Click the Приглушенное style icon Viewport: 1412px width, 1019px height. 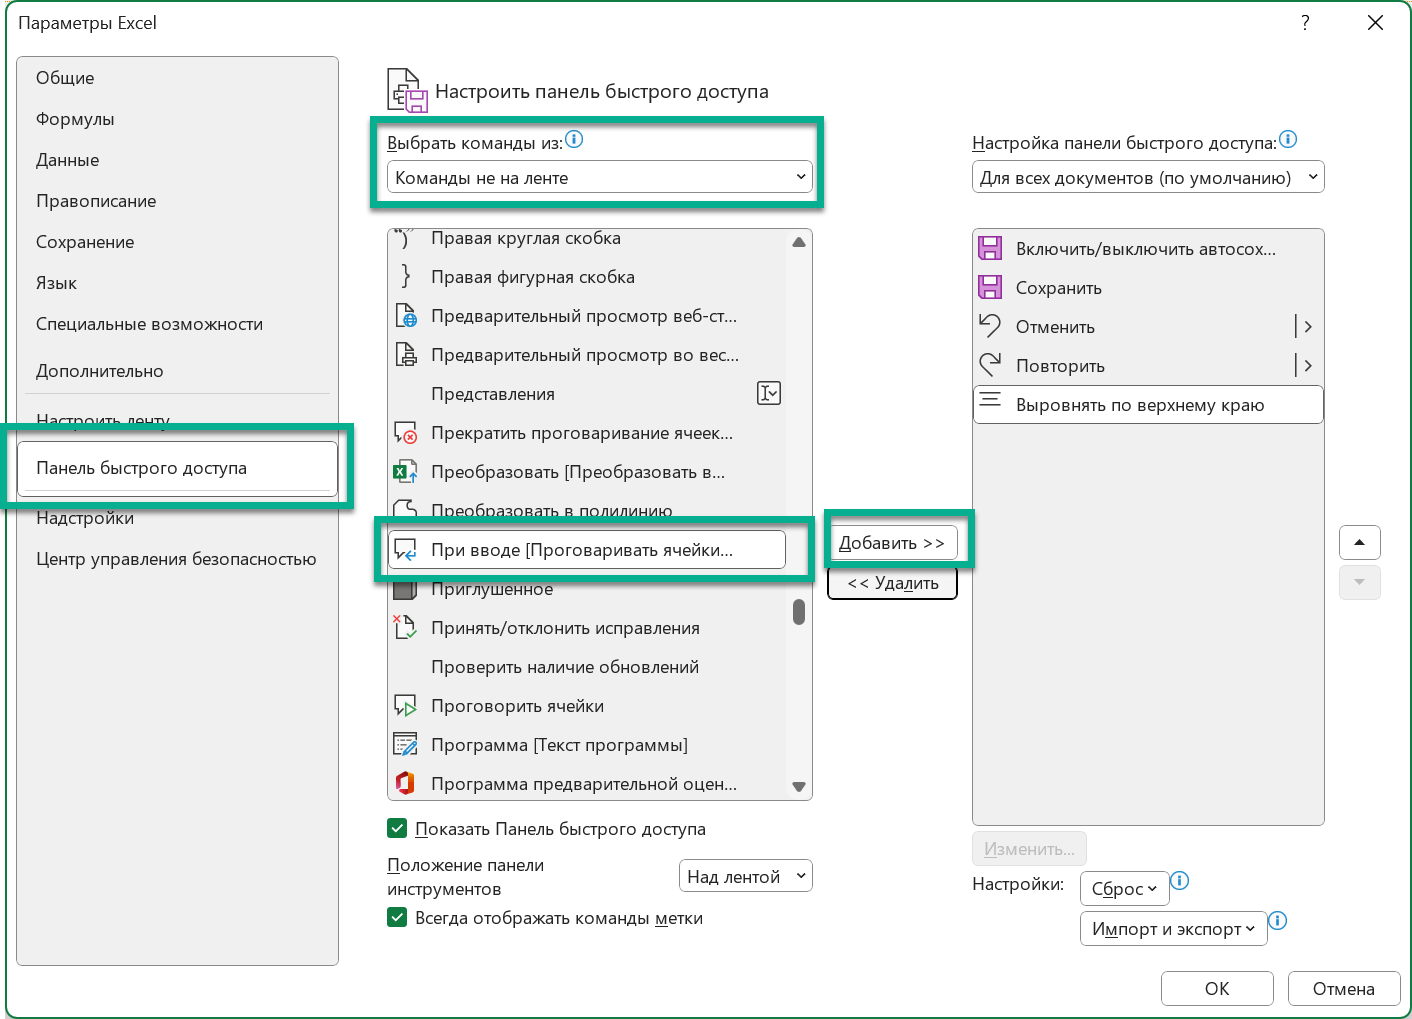tap(405, 589)
